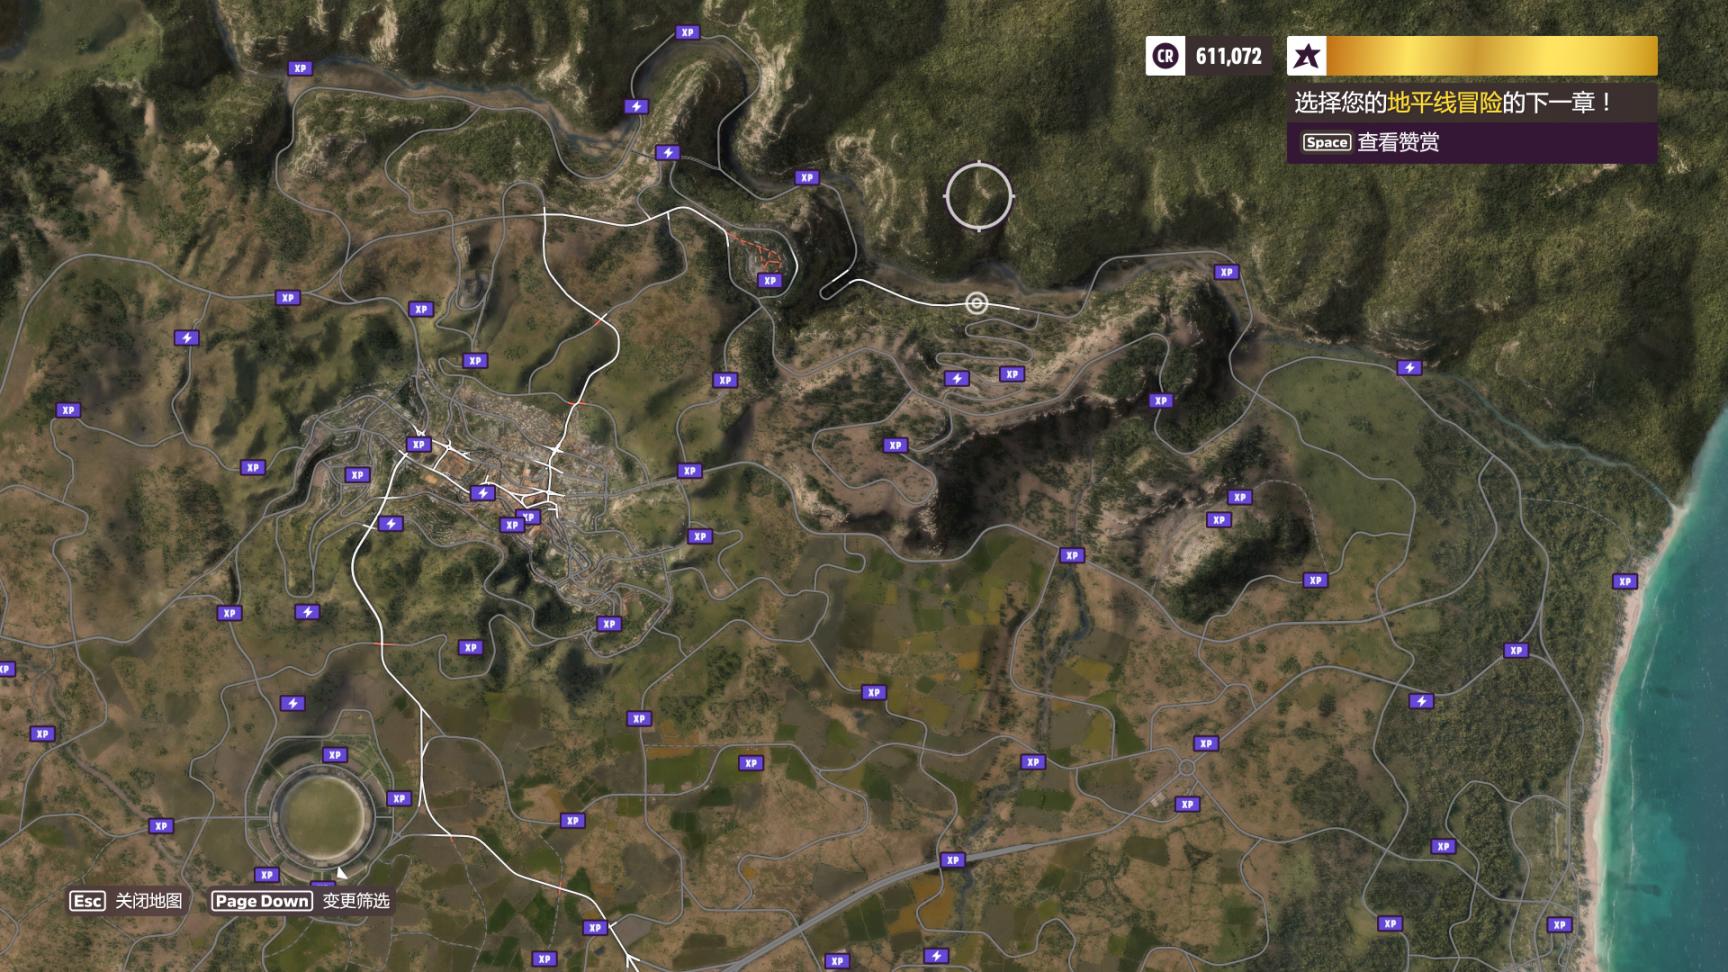Screen dimensions: 1728x972
Task: Click the Esc 关闭地图 prompt
Action: [126, 901]
